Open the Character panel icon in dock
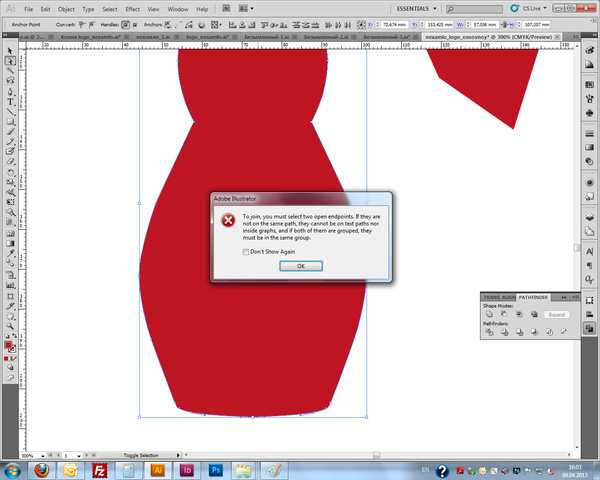Viewport: 600px width, 480px height. click(590, 251)
